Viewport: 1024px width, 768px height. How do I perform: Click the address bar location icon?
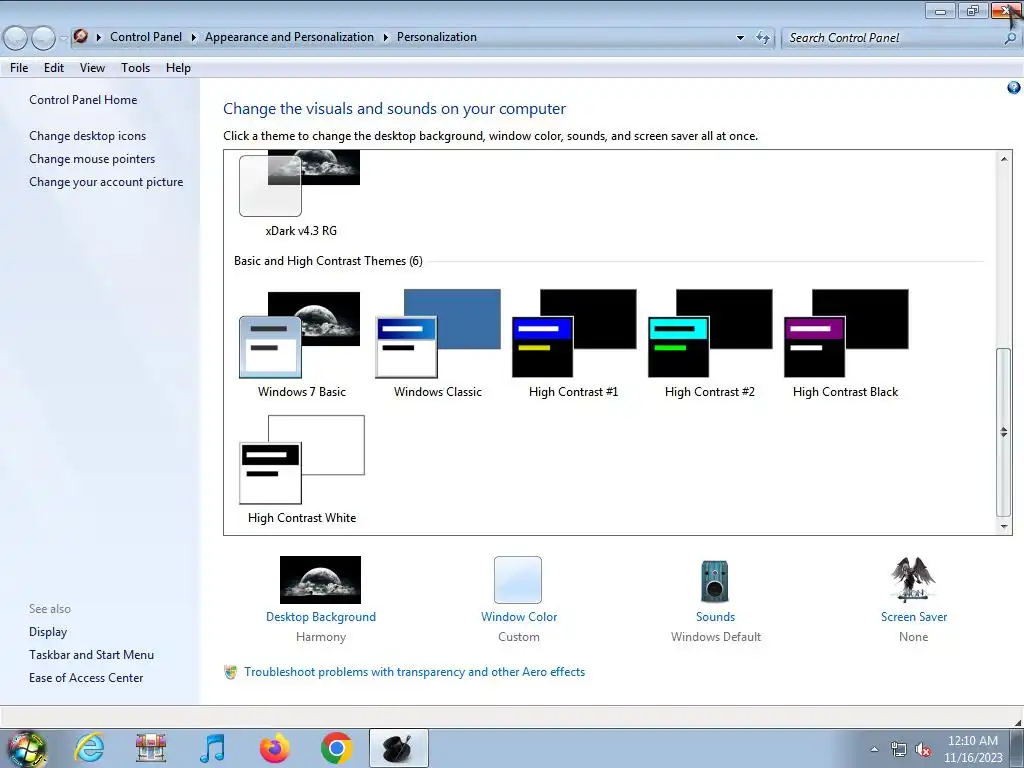[x=80, y=37]
